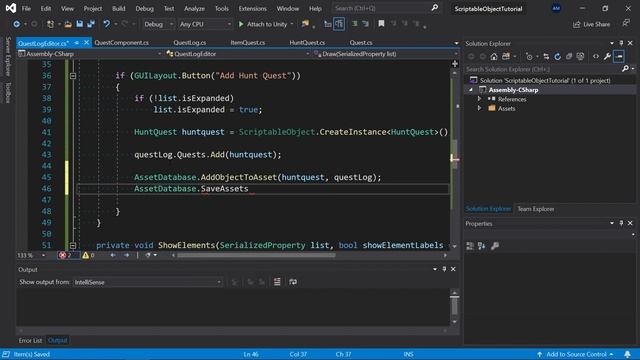Screen dimensions: 640x360
Task: Switch to the HuntQuest.cs tab
Action: coord(307,42)
